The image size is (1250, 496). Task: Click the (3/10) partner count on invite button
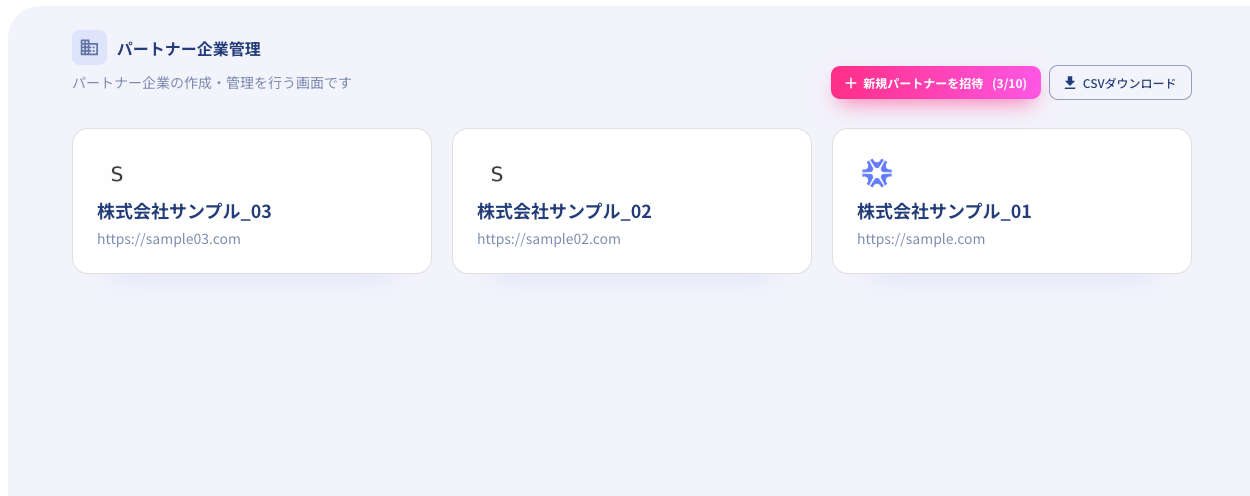[1009, 83]
